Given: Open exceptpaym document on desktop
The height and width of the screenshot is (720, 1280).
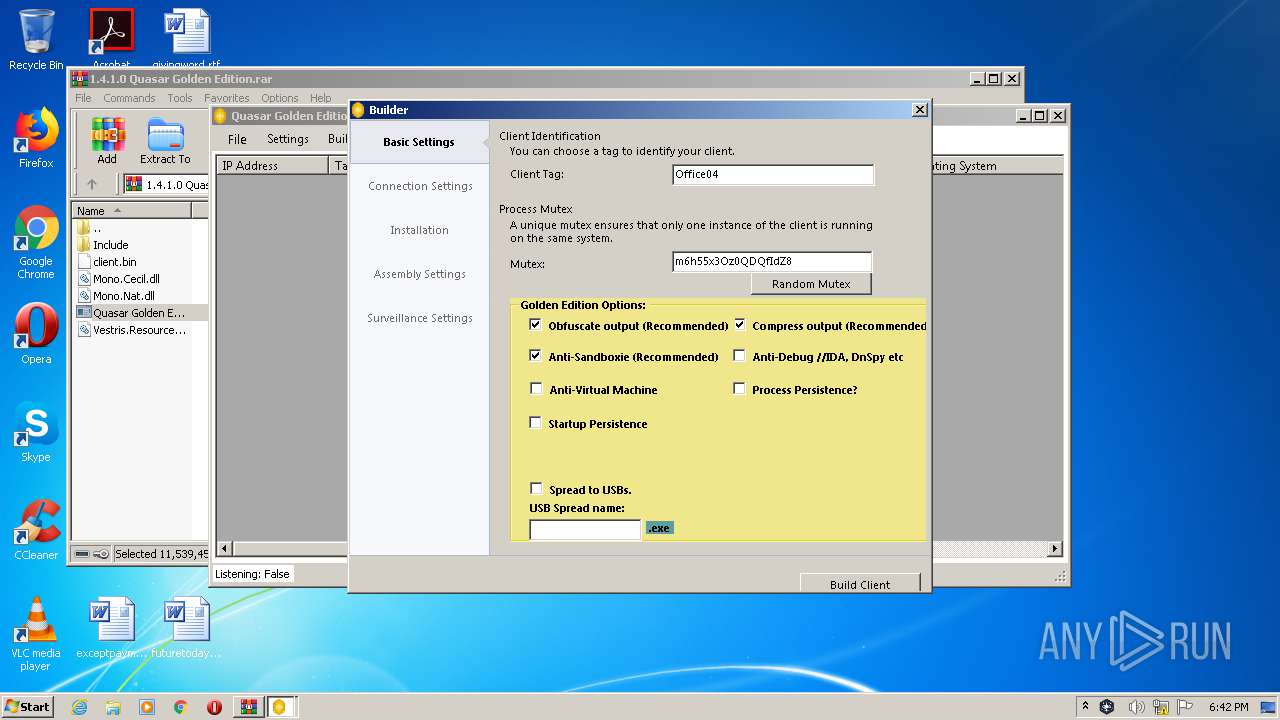Looking at the screenshot, I should point(111,628).
